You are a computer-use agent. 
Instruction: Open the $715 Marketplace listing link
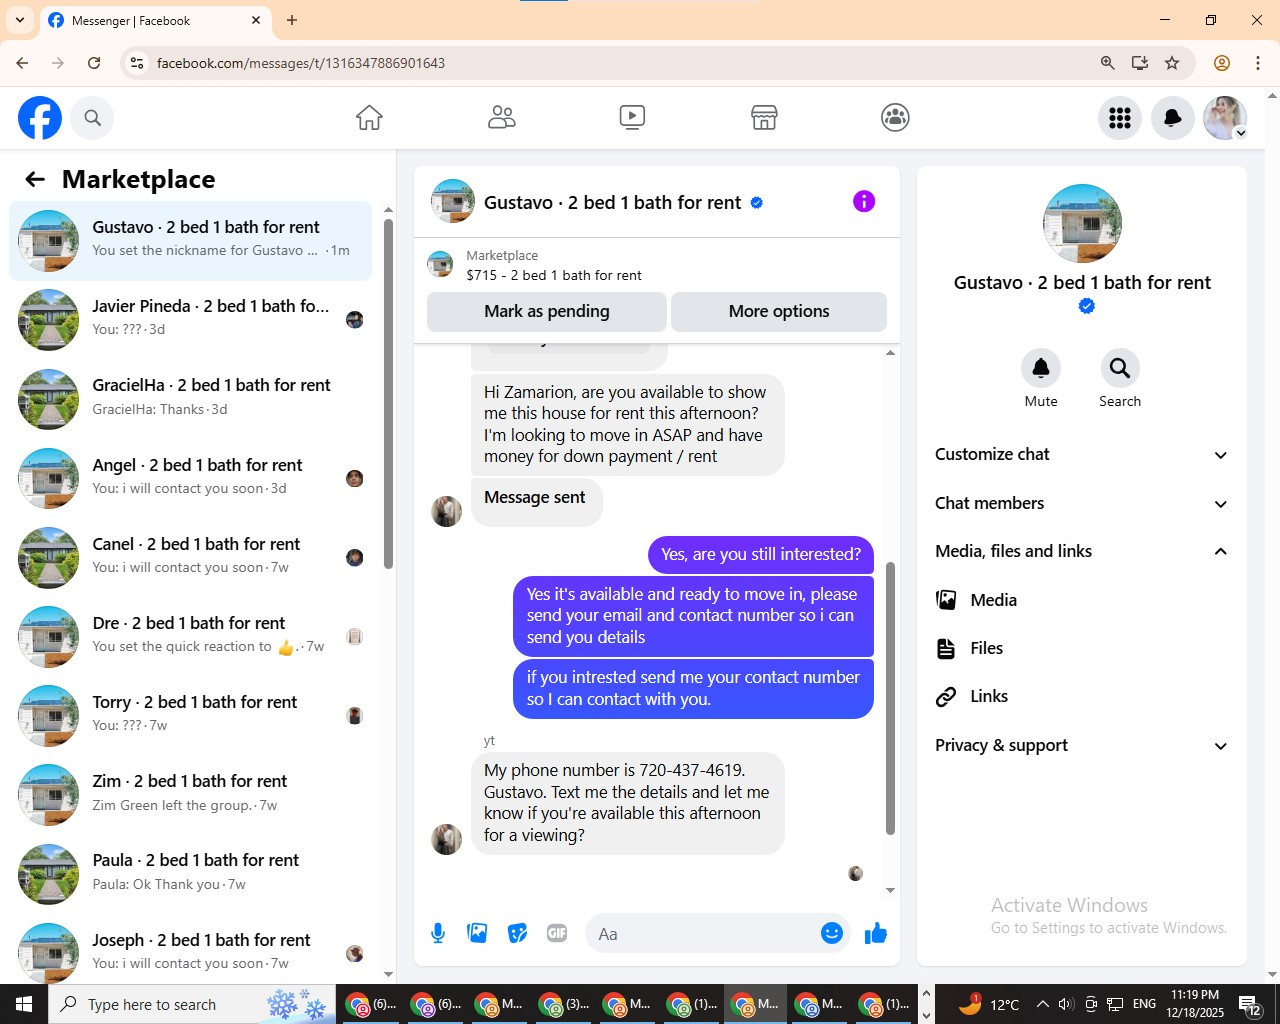(x=553, y=275)
